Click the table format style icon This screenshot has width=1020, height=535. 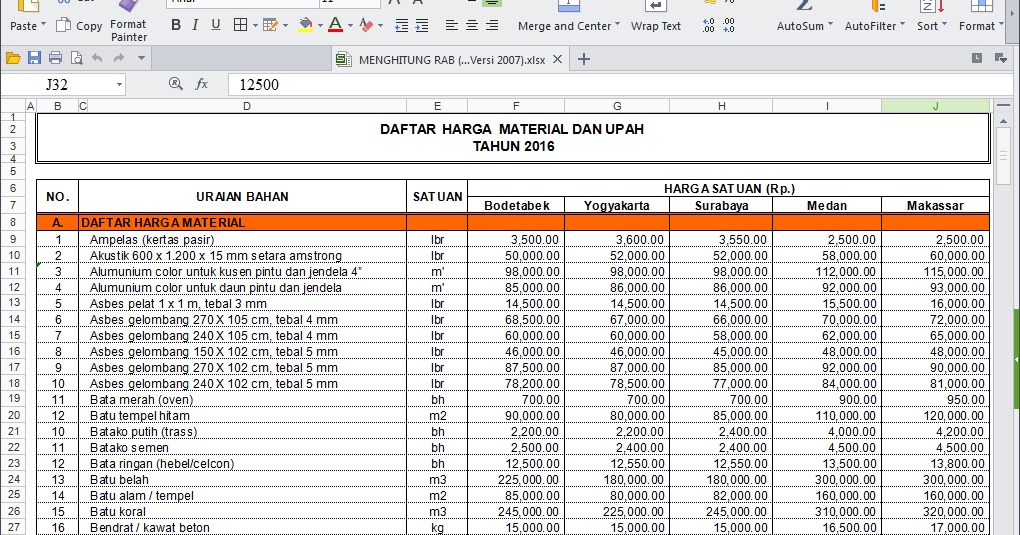tap(271, 25)
